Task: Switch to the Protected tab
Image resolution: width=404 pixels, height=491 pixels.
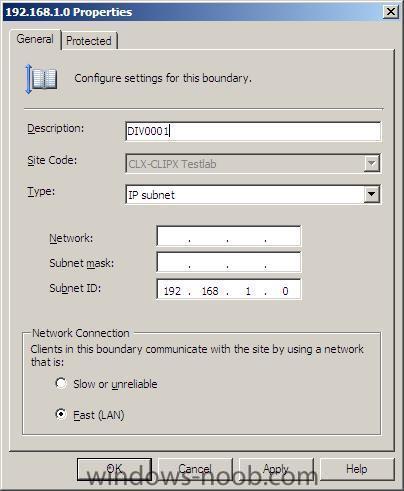Action: coord(89,41)
